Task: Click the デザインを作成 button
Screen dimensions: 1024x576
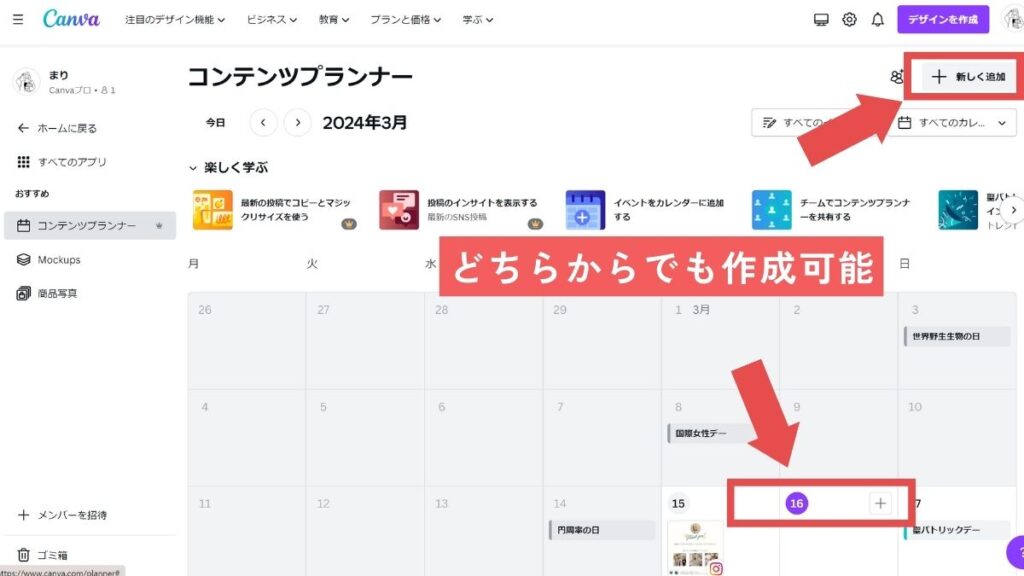Action: point(943,20)
